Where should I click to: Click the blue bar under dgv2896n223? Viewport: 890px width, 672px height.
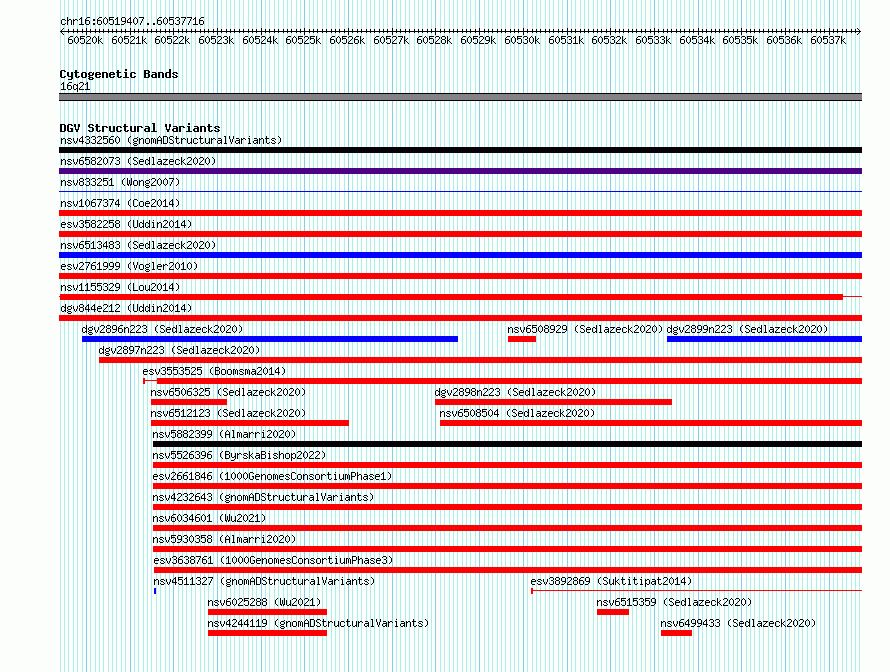[x=270, y=339]
